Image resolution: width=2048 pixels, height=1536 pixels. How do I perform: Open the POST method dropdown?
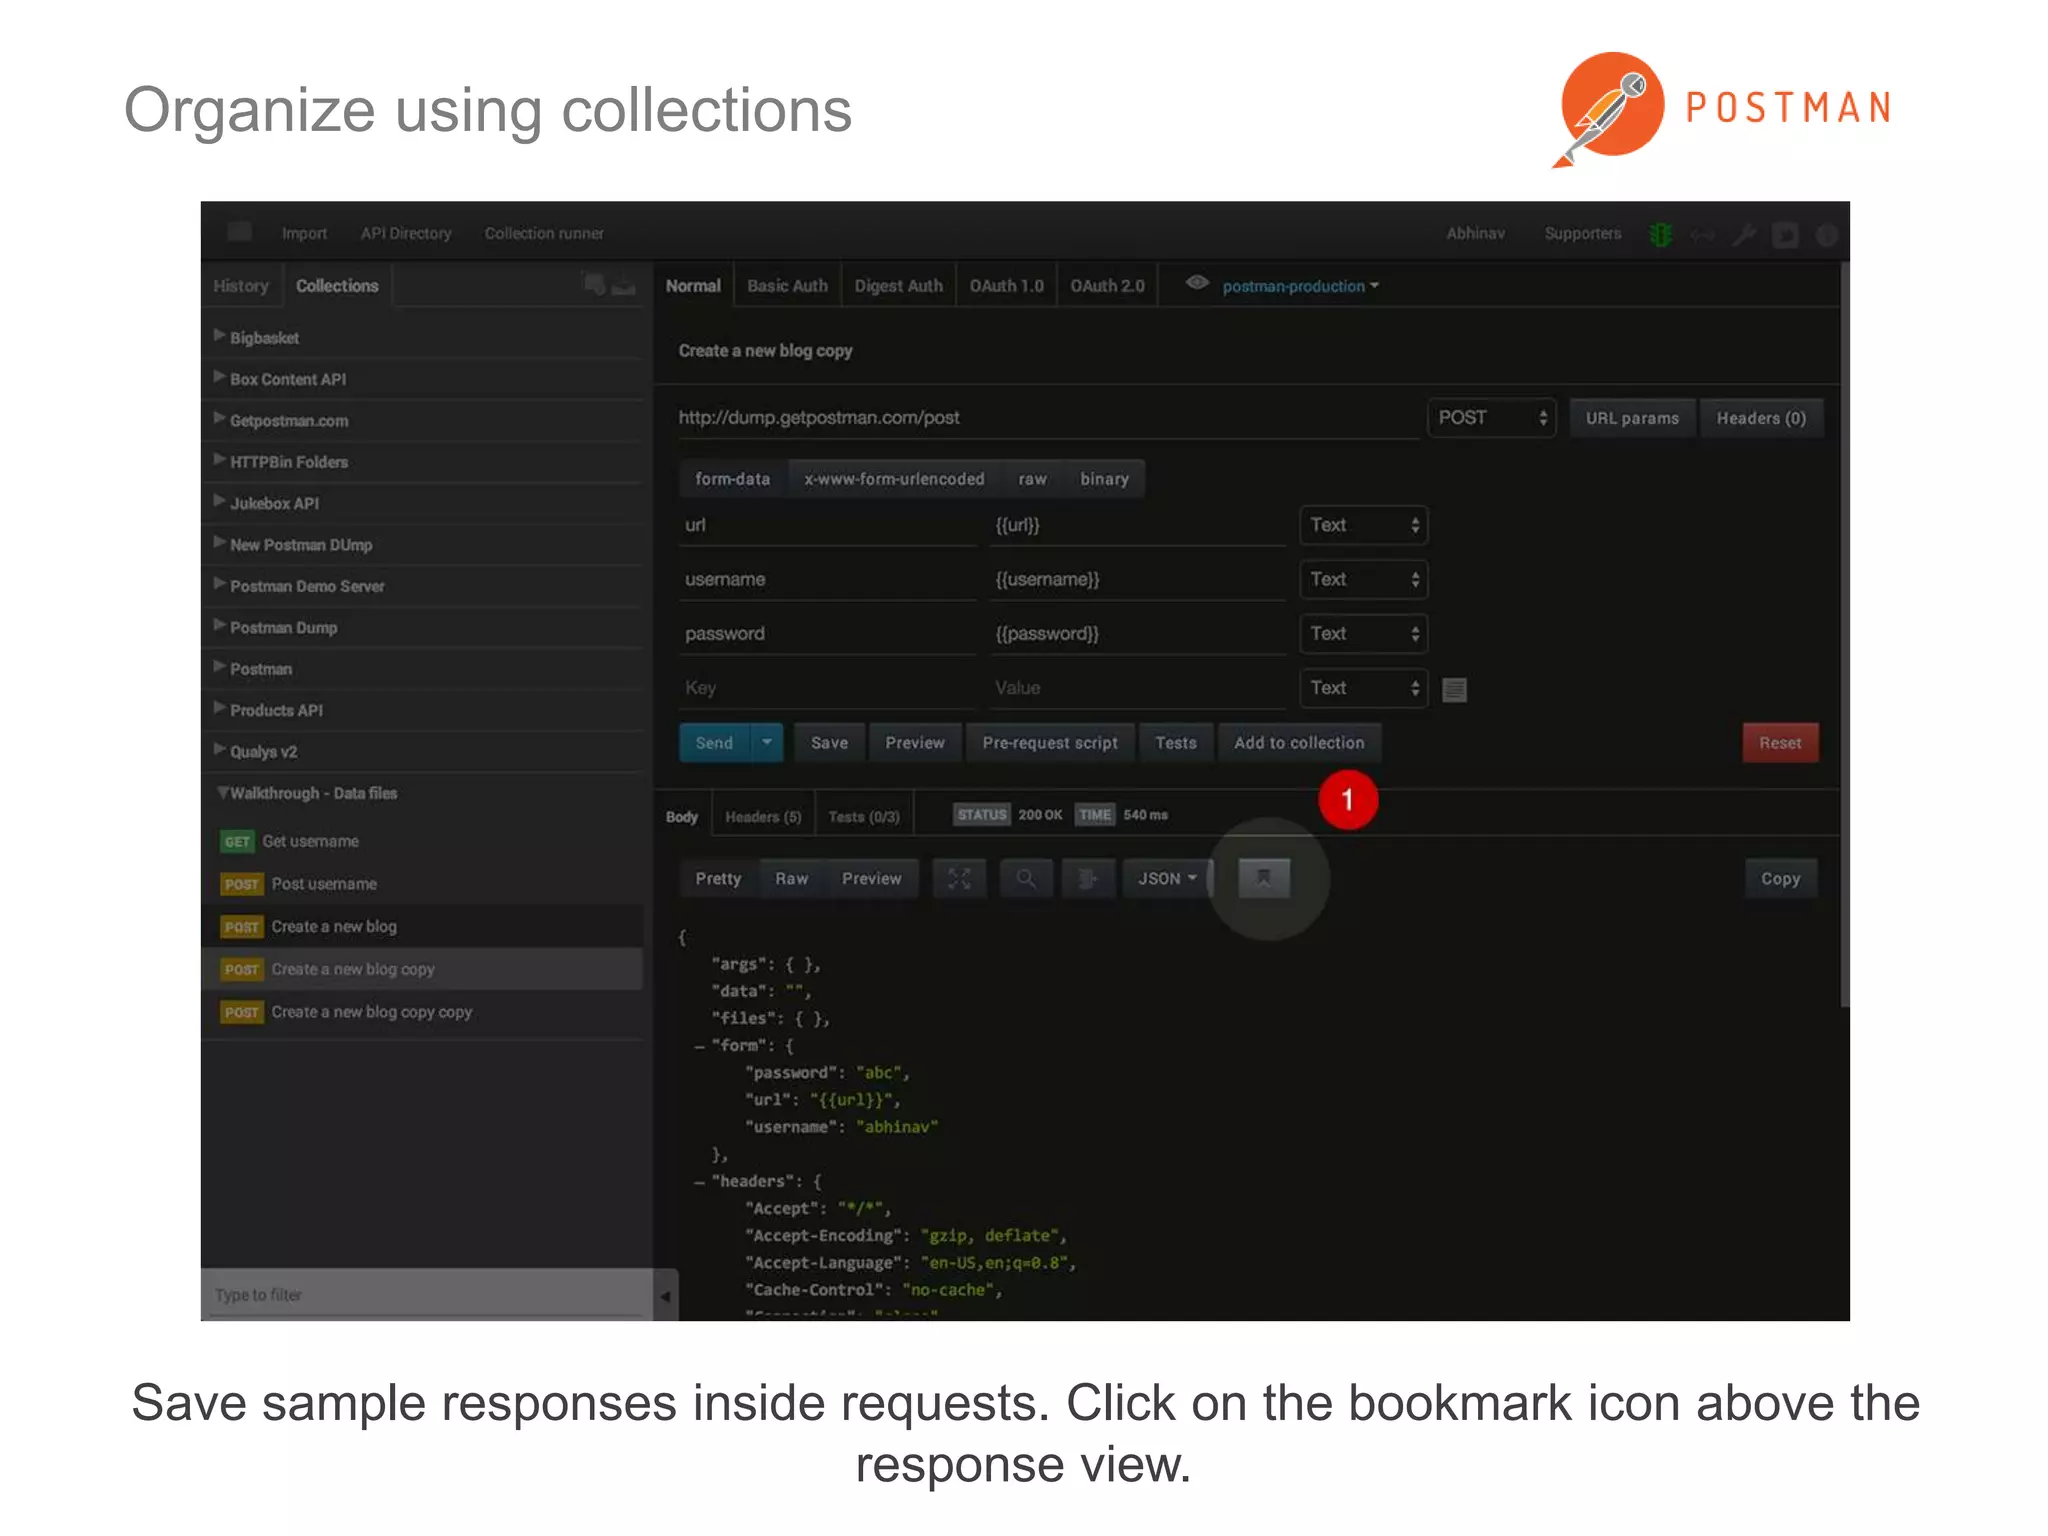(x=1491, y=418)
